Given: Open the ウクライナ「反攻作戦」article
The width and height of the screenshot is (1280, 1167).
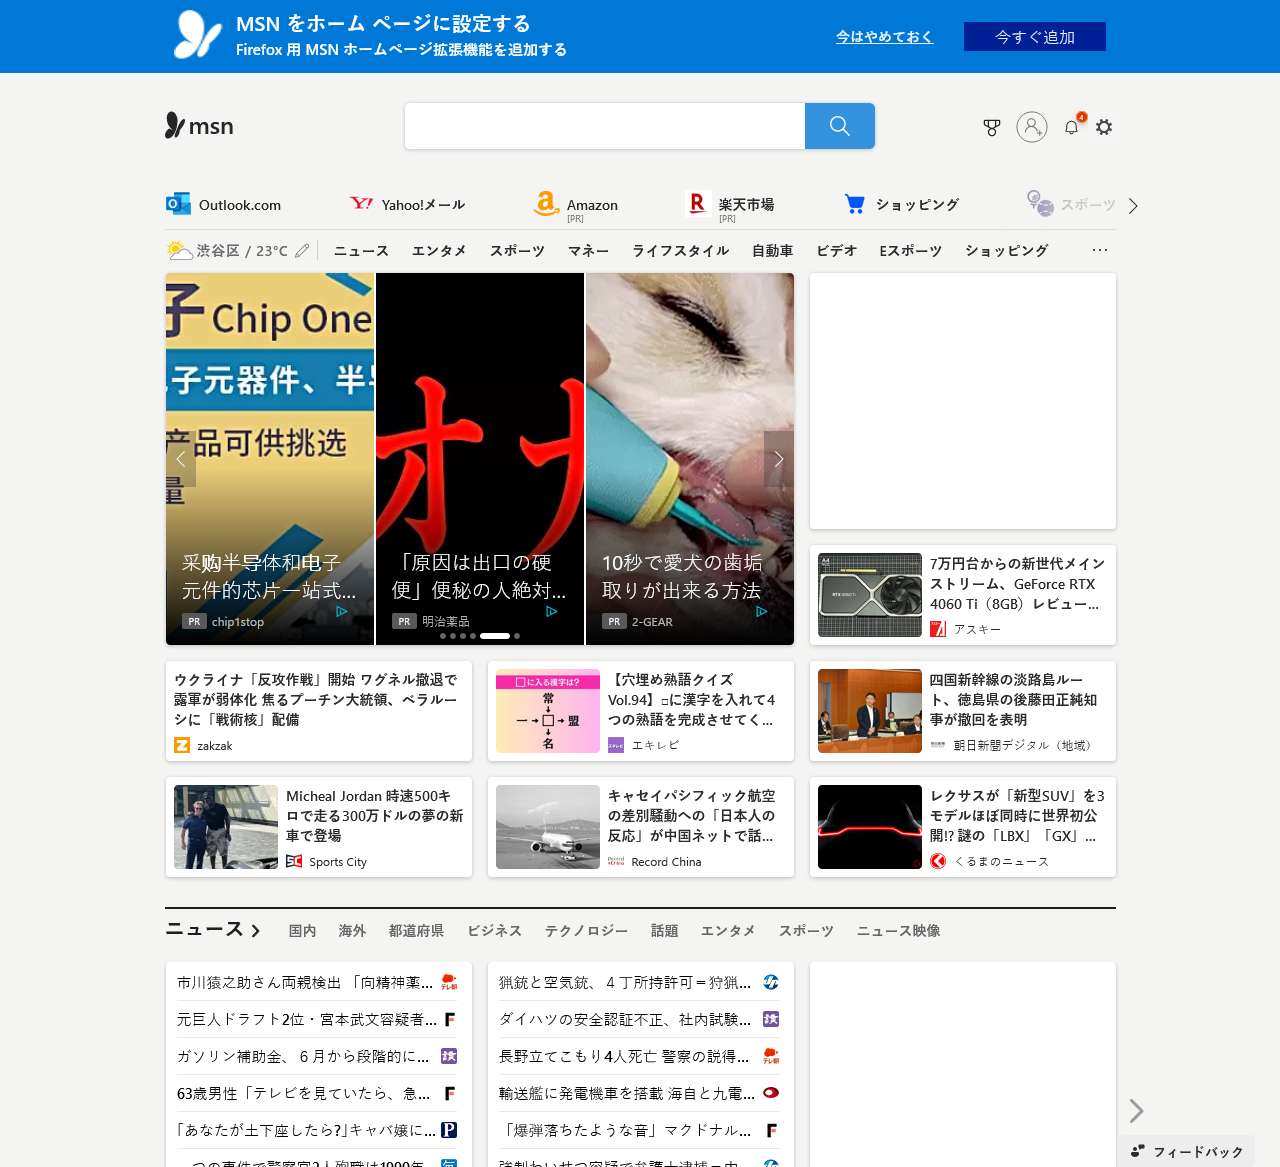Looking at the screenshot, I should coord(319,711).
